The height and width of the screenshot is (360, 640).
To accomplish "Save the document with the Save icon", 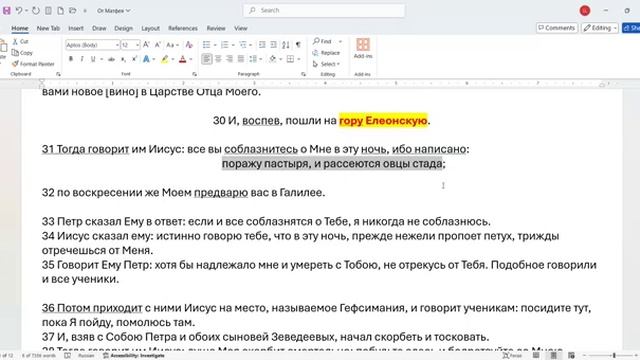I will (7, 11).
